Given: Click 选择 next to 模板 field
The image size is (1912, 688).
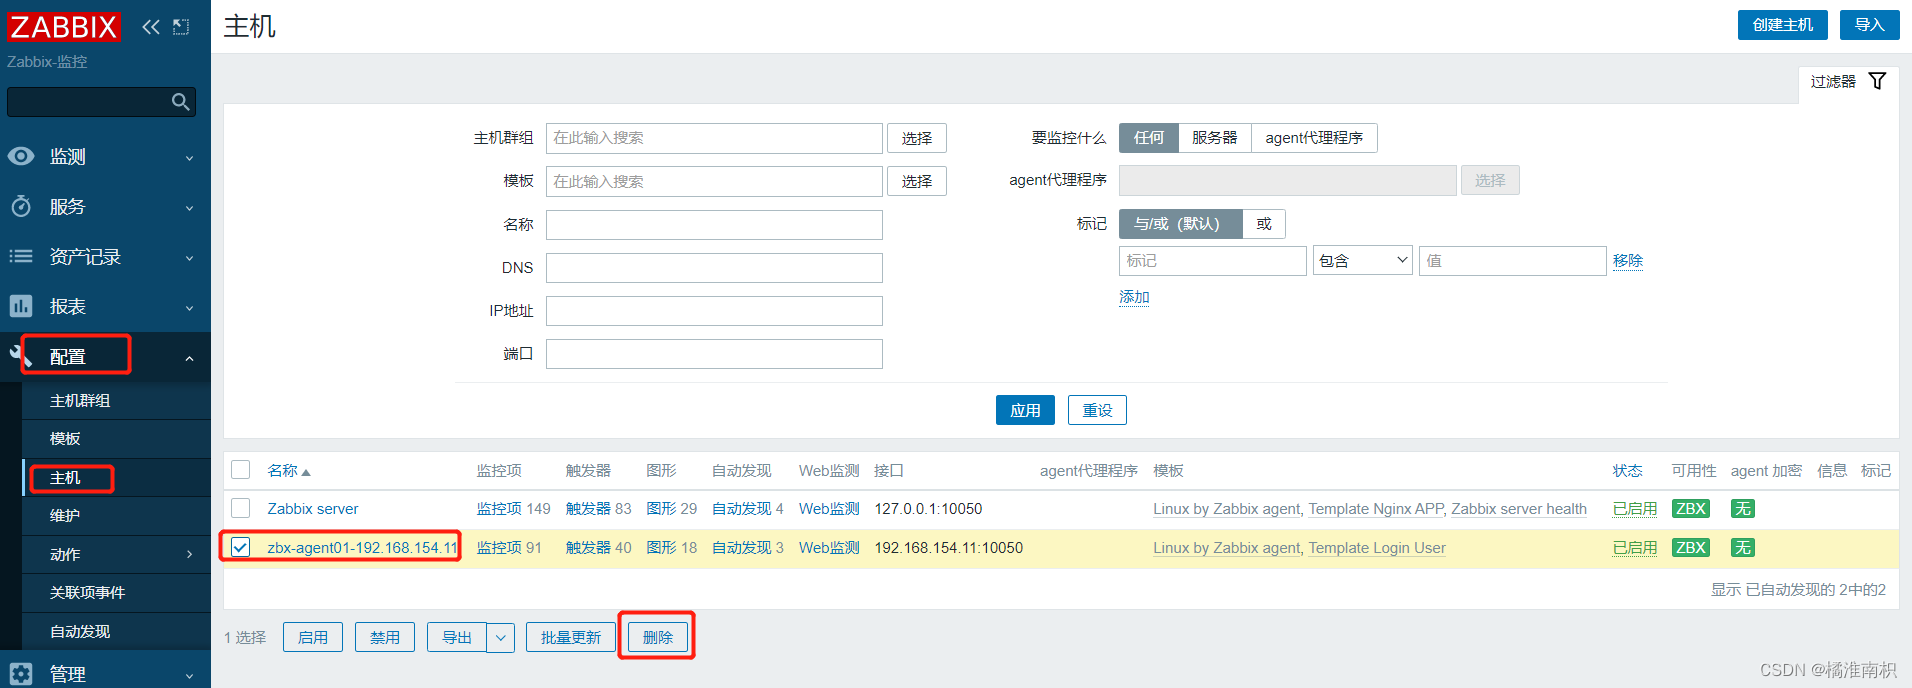Looking at the screenshot, I should [917, 181].
